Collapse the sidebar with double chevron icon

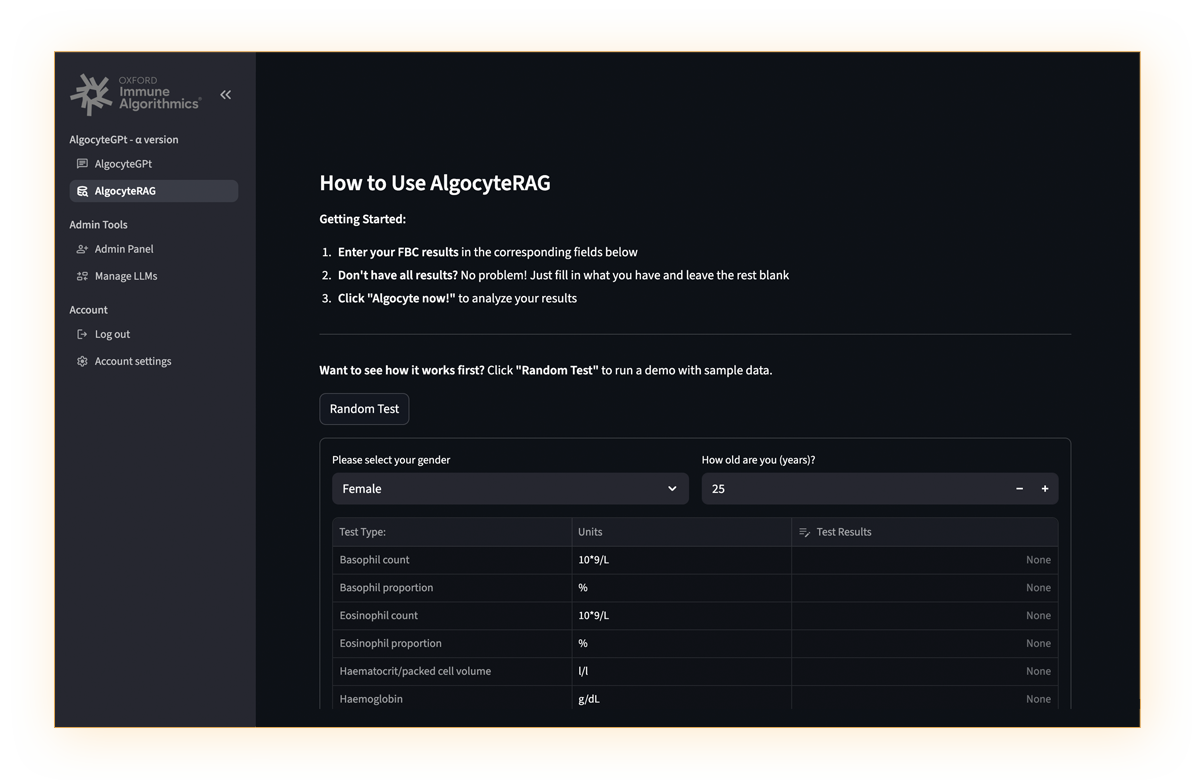coord(226,95)
